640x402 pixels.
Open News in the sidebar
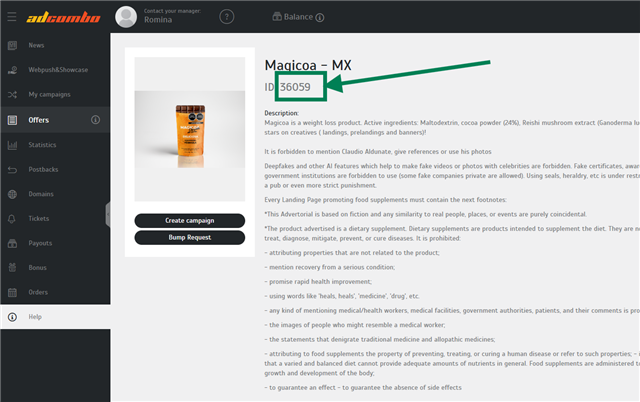pyautogui.click(x=55, y=45)
